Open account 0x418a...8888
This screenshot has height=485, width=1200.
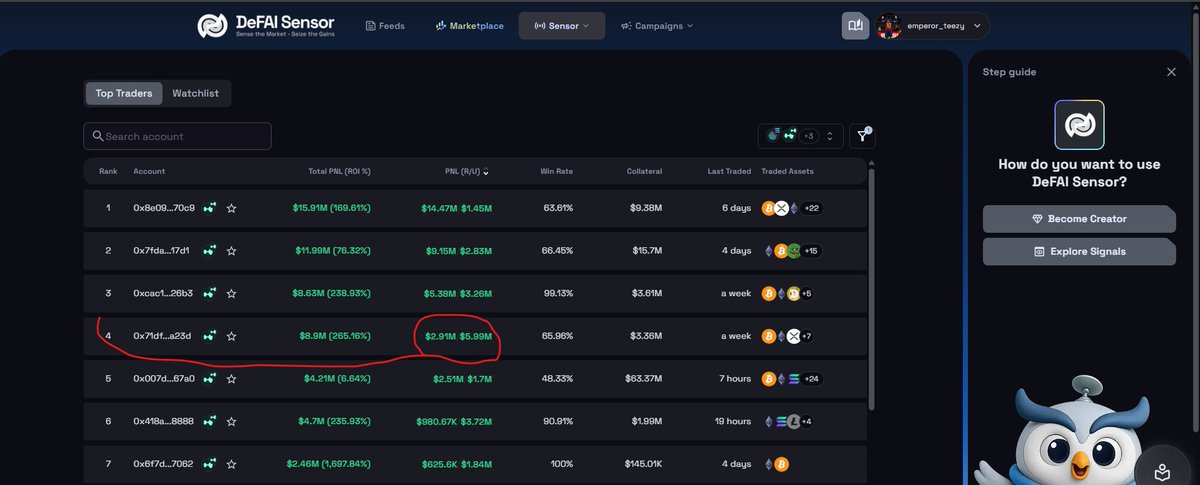coord(163,421)
